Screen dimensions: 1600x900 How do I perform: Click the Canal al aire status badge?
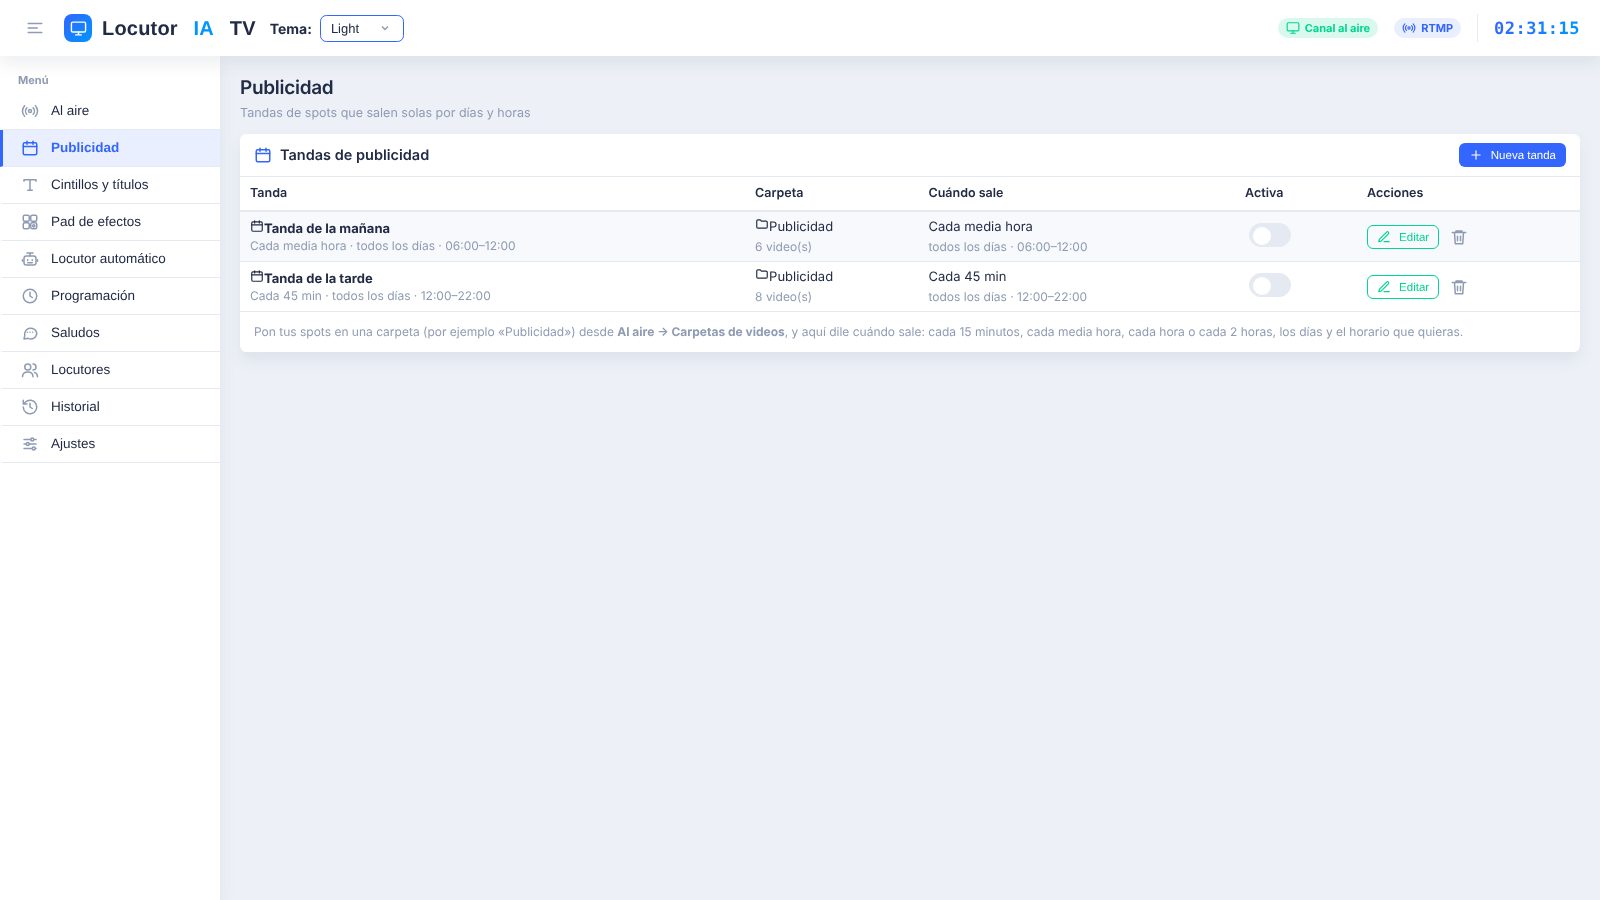tap(1328, 28)
